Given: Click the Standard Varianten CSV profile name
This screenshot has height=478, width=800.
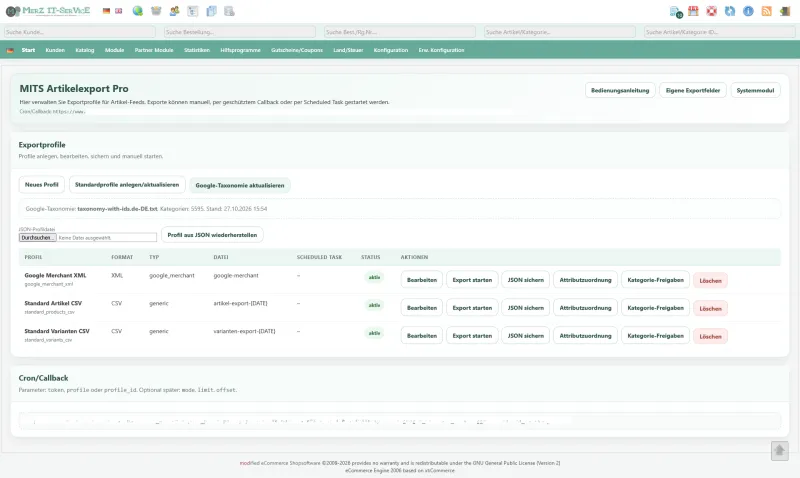Looking at the screenshot, I should [57, 331].
